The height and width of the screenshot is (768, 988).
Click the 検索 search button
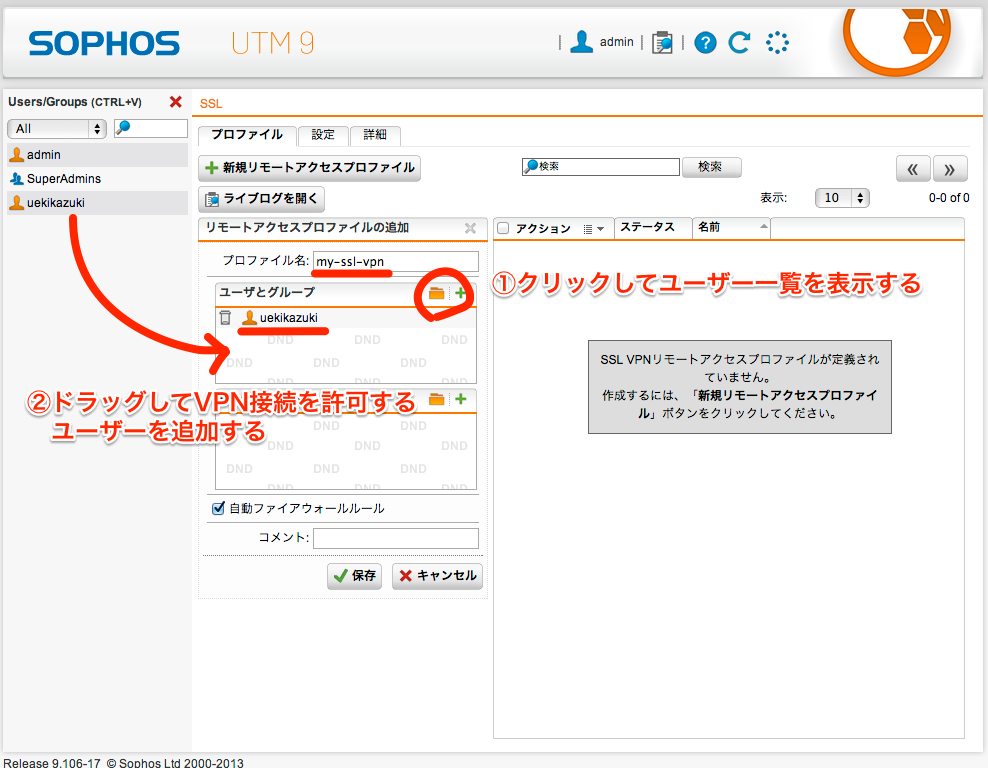pyautogui.click(x=711, y=167)
